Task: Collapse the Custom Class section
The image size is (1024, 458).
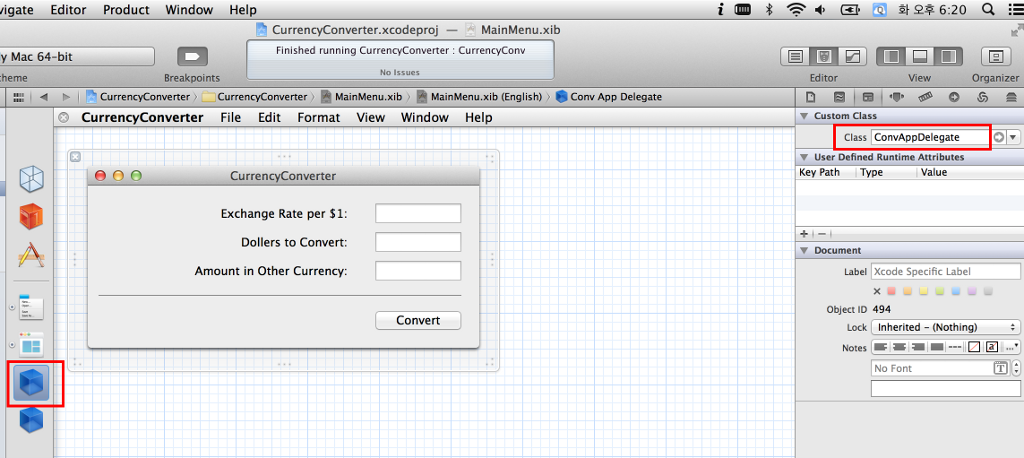Action: 804,116
